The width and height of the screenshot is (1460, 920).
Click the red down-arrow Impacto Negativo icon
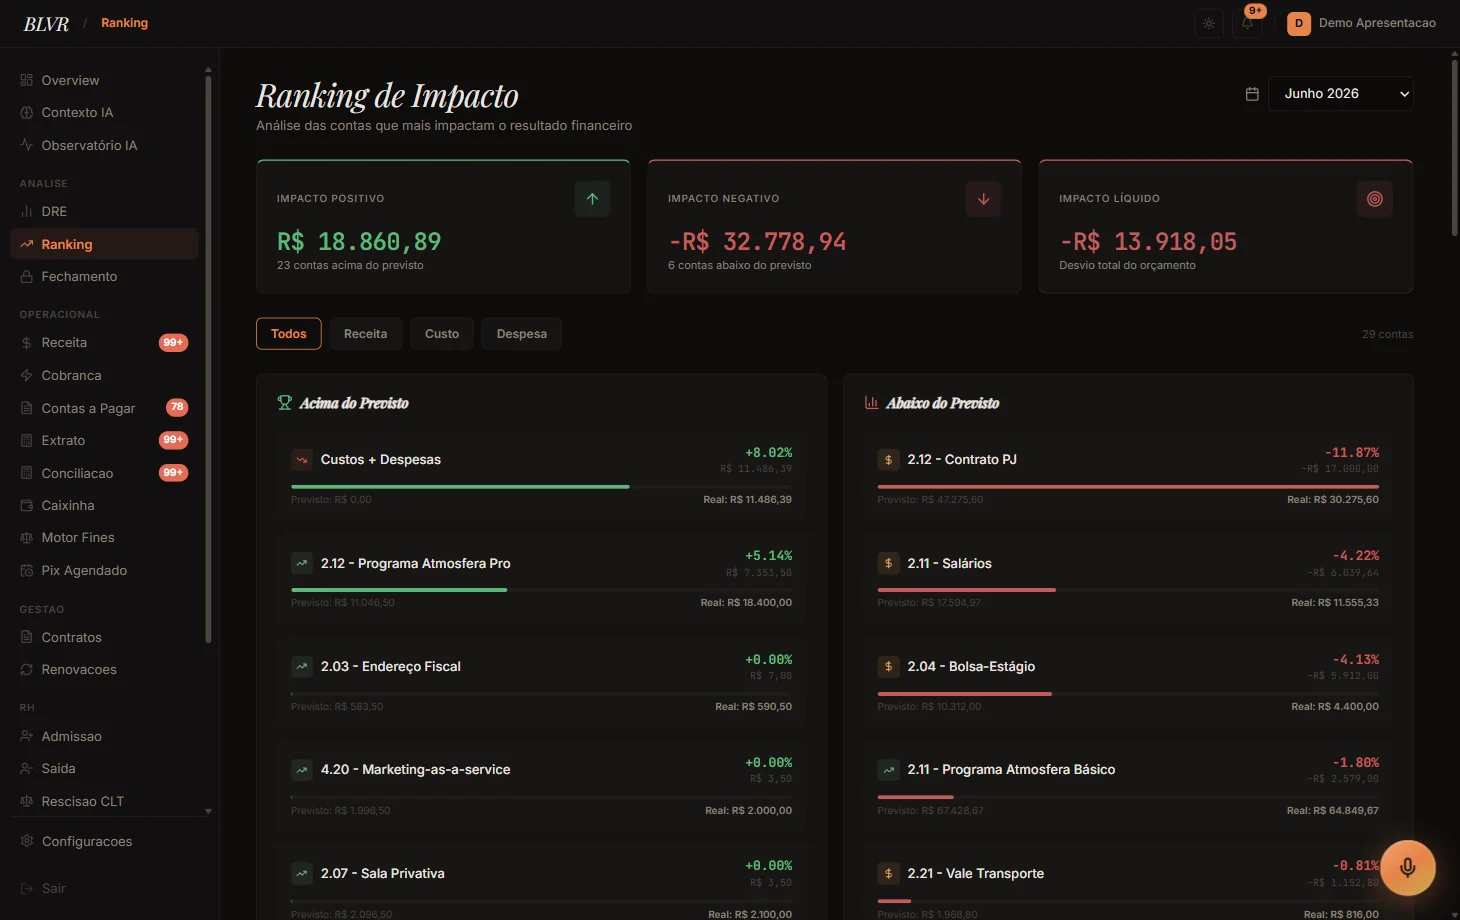pos(983,199)
